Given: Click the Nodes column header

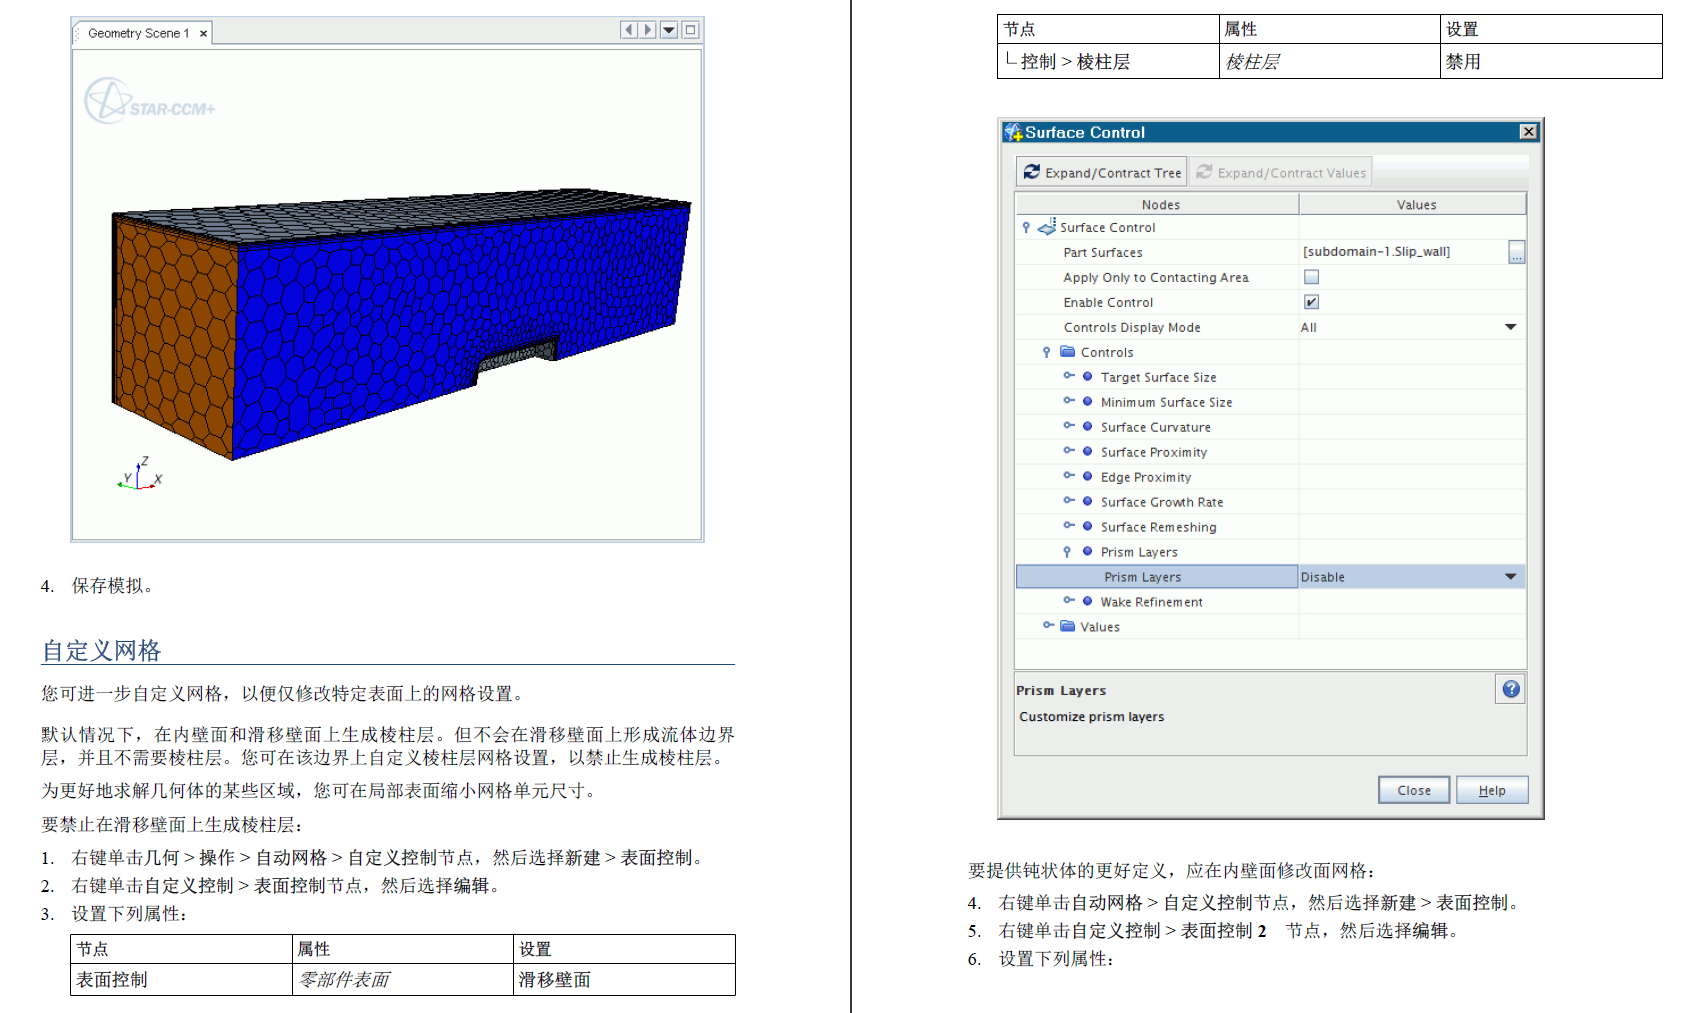Looking at the screenshot, I should point(1159,204).
